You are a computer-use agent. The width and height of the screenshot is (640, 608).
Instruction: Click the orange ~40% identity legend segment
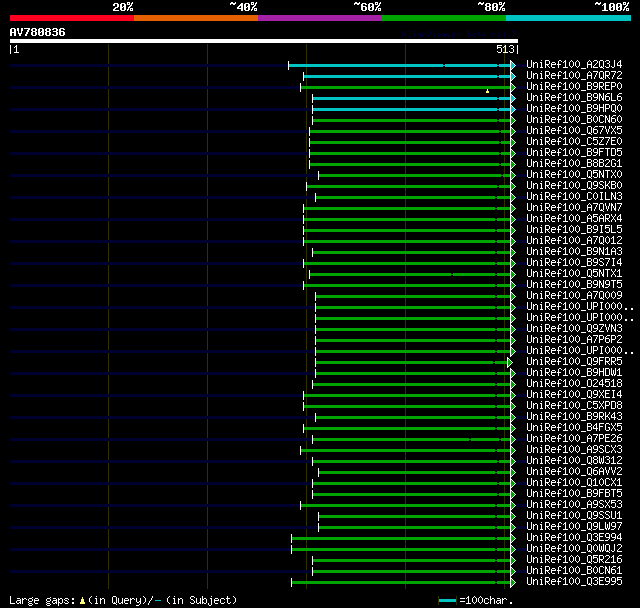tap(196, 18)
